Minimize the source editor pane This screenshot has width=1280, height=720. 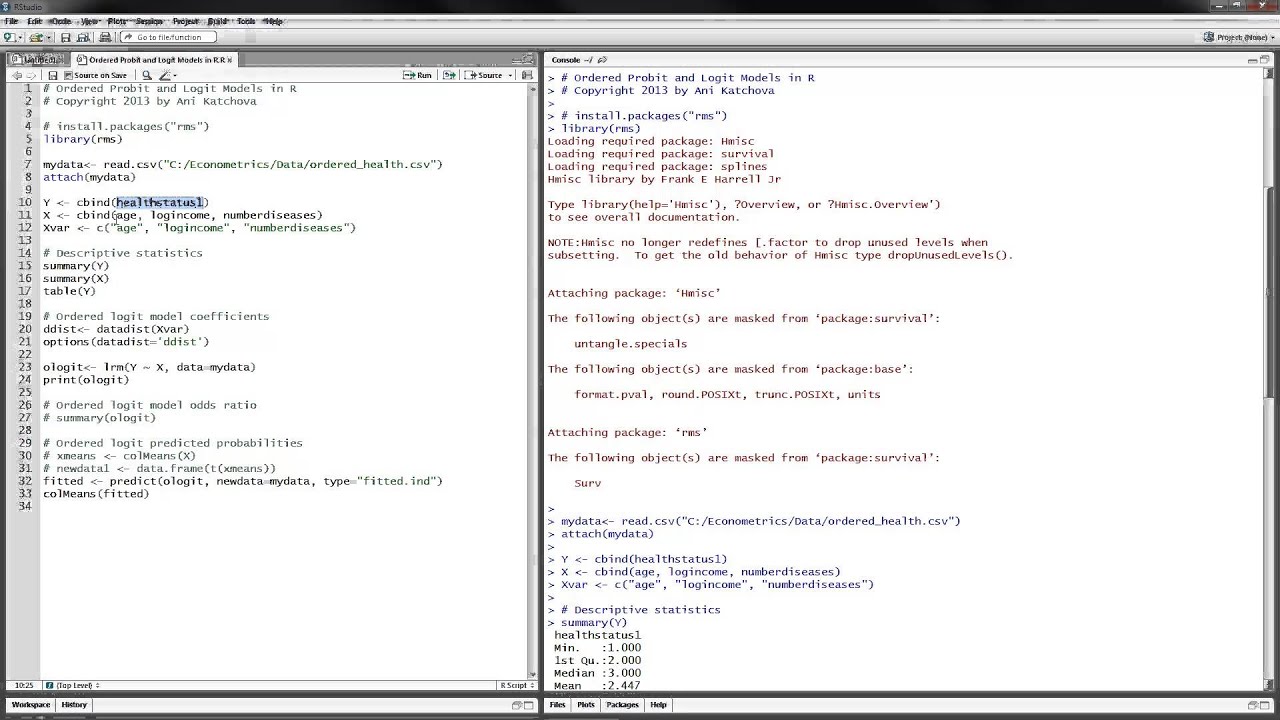516,61
